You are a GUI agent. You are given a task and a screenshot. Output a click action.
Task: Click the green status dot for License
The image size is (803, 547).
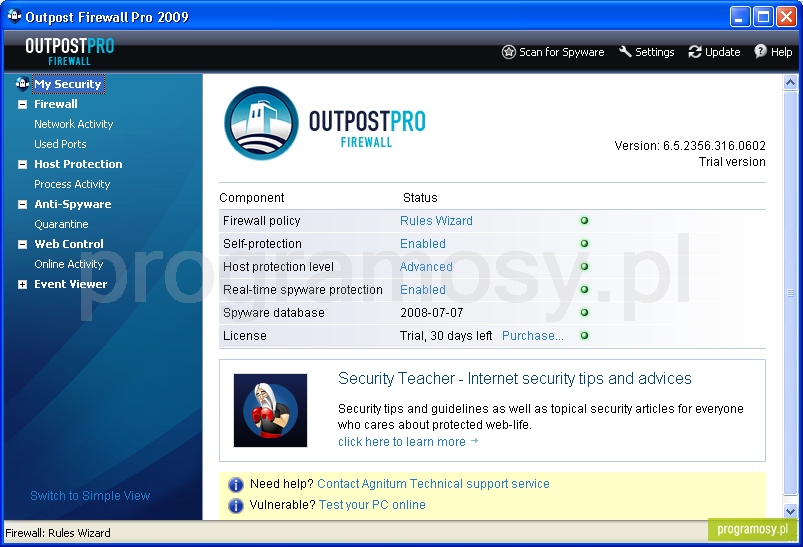tap(584, 335)
